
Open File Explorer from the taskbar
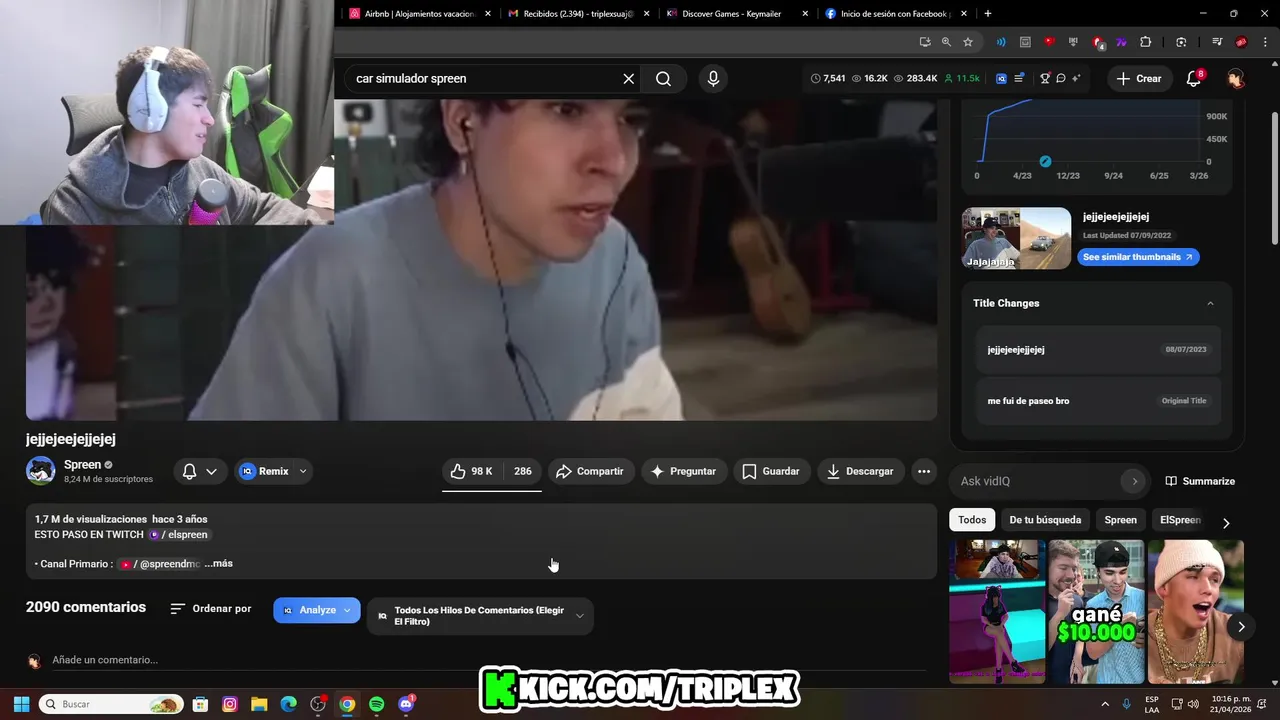tap(259, 704)
